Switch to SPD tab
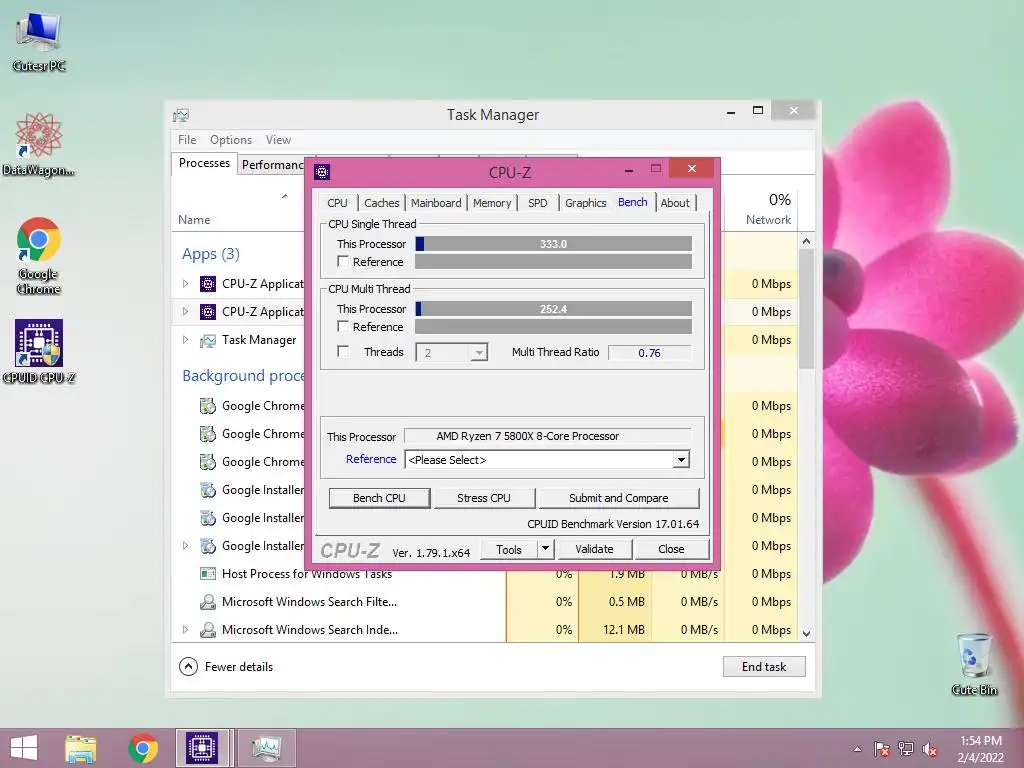This screenshot has width=1024, height=768. pos(537,203)
